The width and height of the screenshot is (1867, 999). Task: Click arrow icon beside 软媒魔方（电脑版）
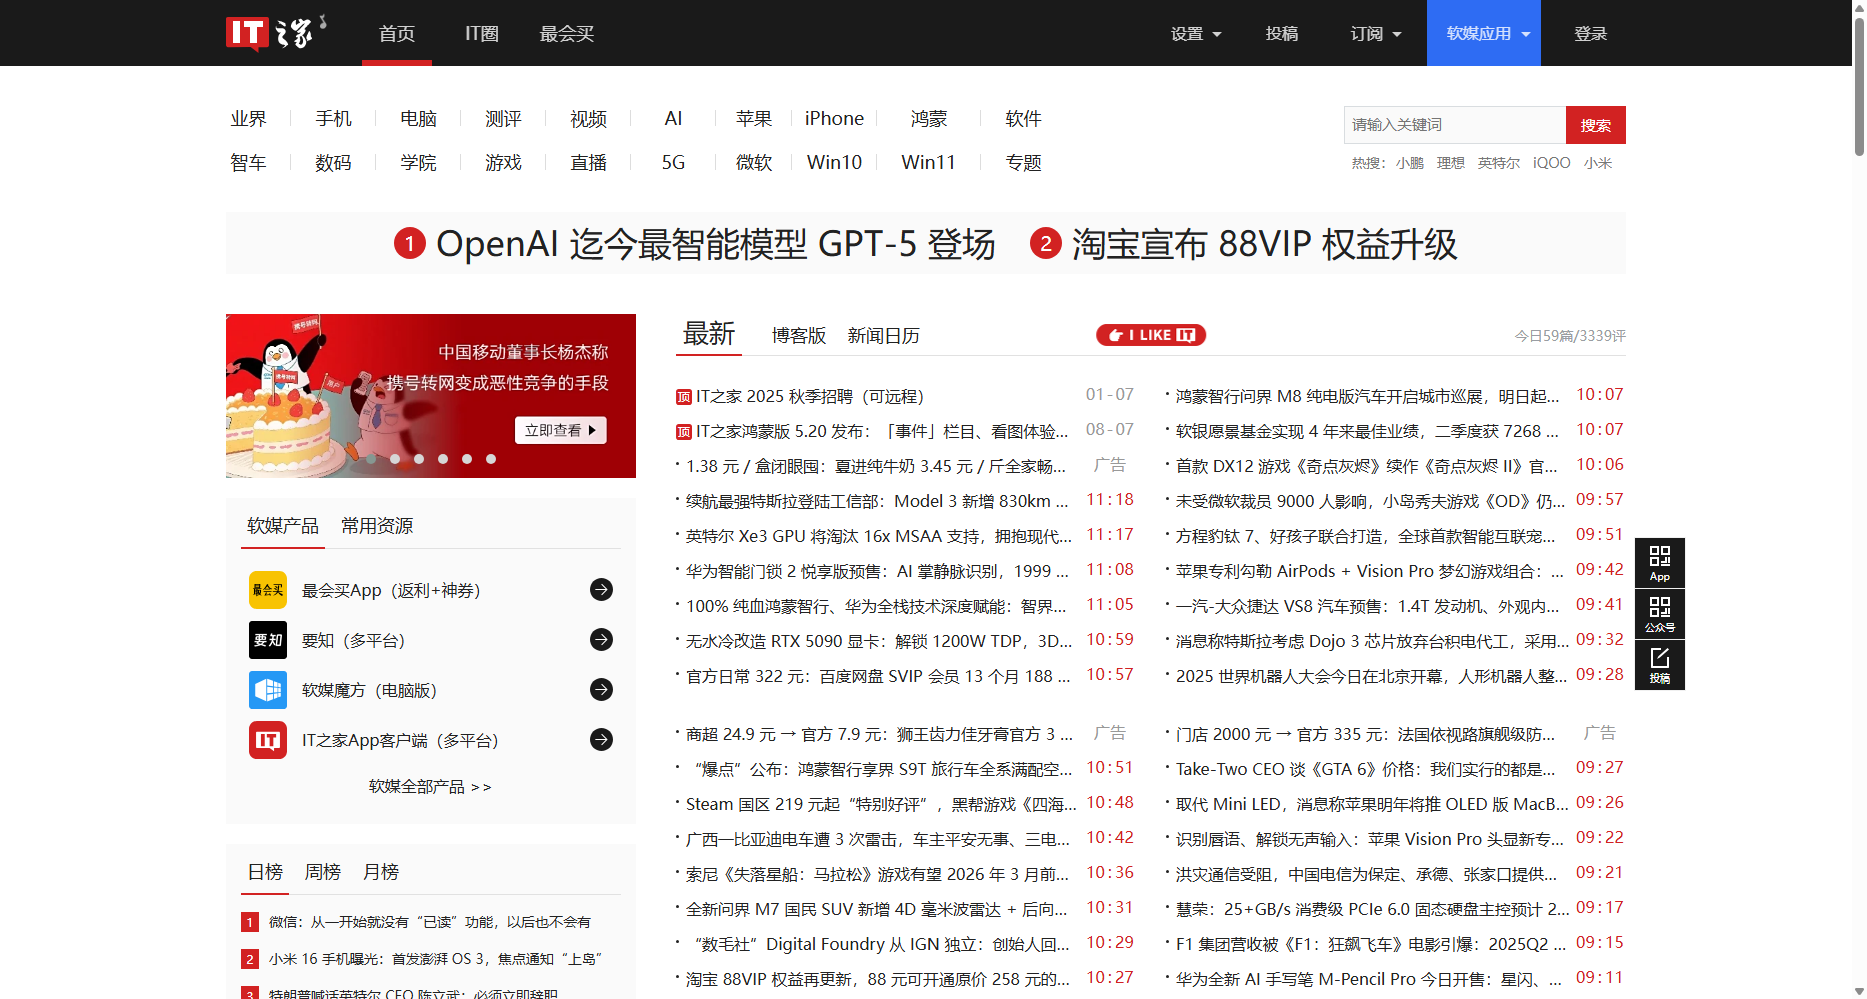pos(601,690)
